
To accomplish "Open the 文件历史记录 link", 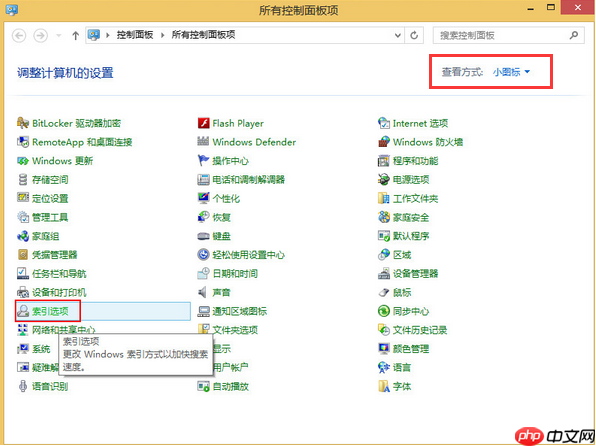I will (420, 330).
